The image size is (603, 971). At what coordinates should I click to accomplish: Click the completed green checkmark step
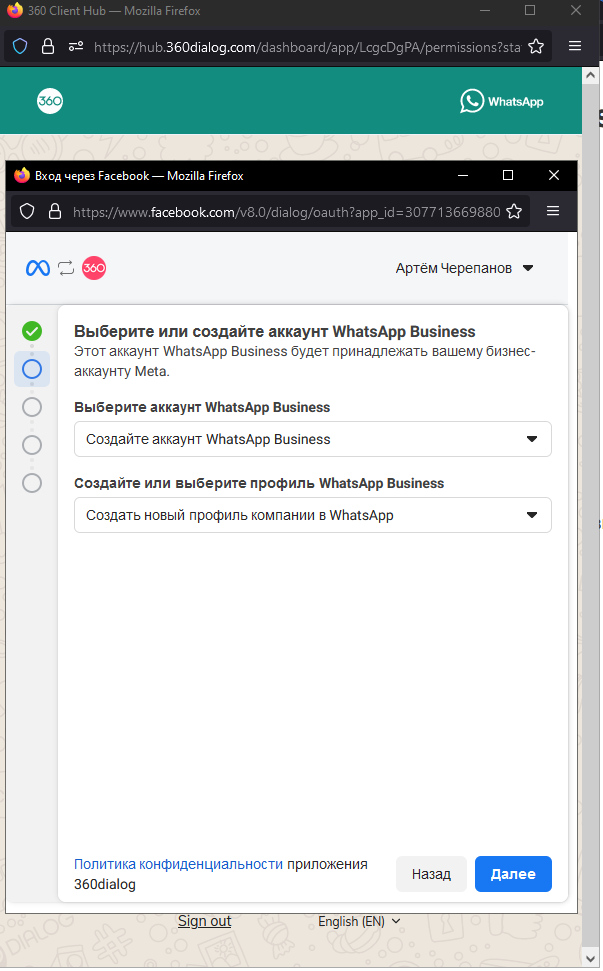point(32,331)
